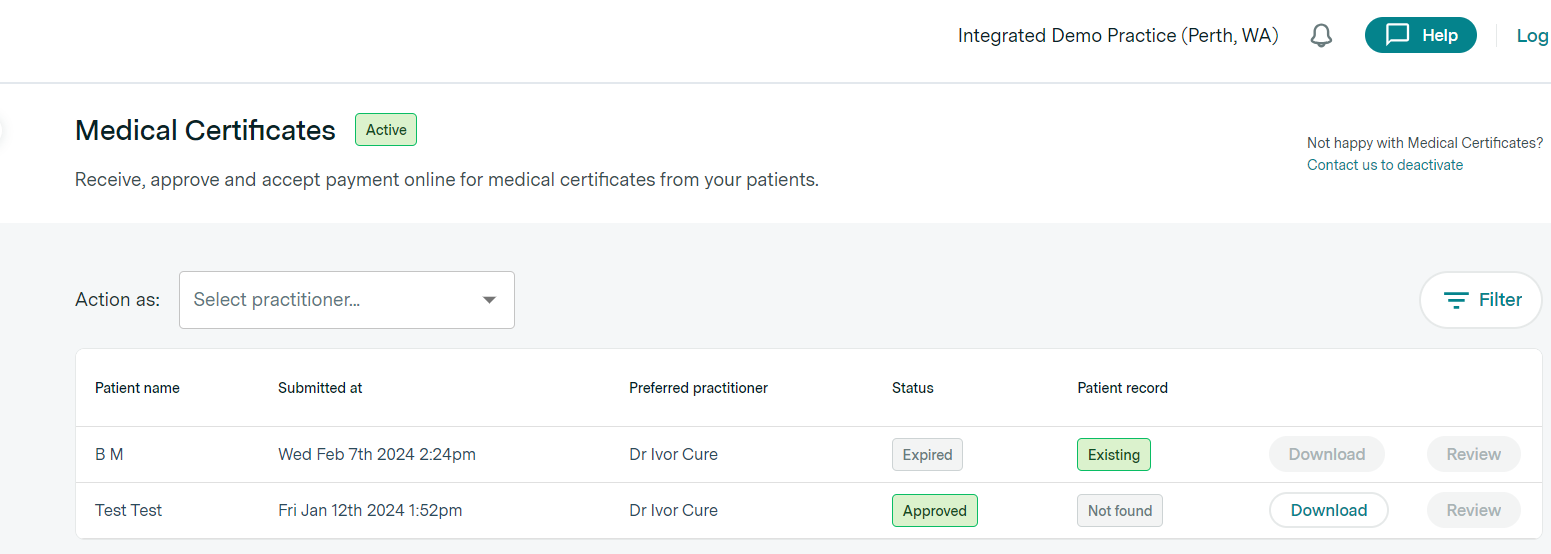Click the Patient name column header
This screenshot has width=1551, height=554.
tap(137, 388)
